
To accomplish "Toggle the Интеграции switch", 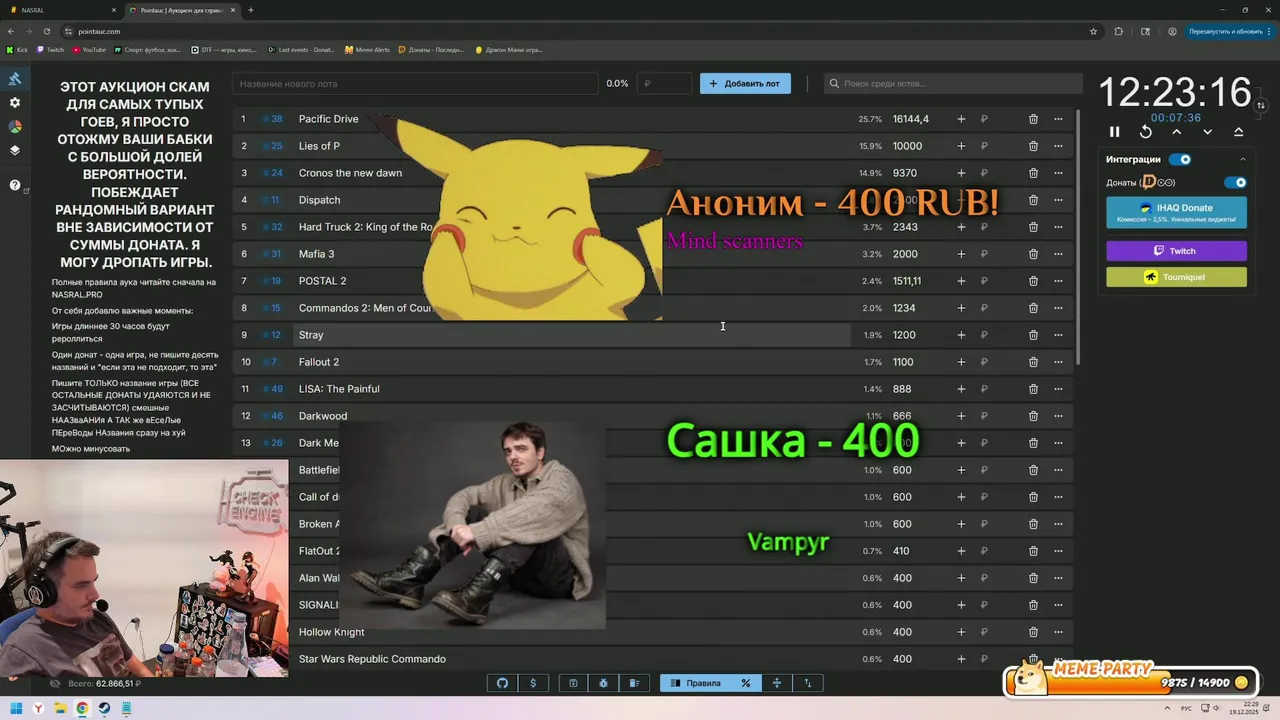I will click(x=1180, y=159).
